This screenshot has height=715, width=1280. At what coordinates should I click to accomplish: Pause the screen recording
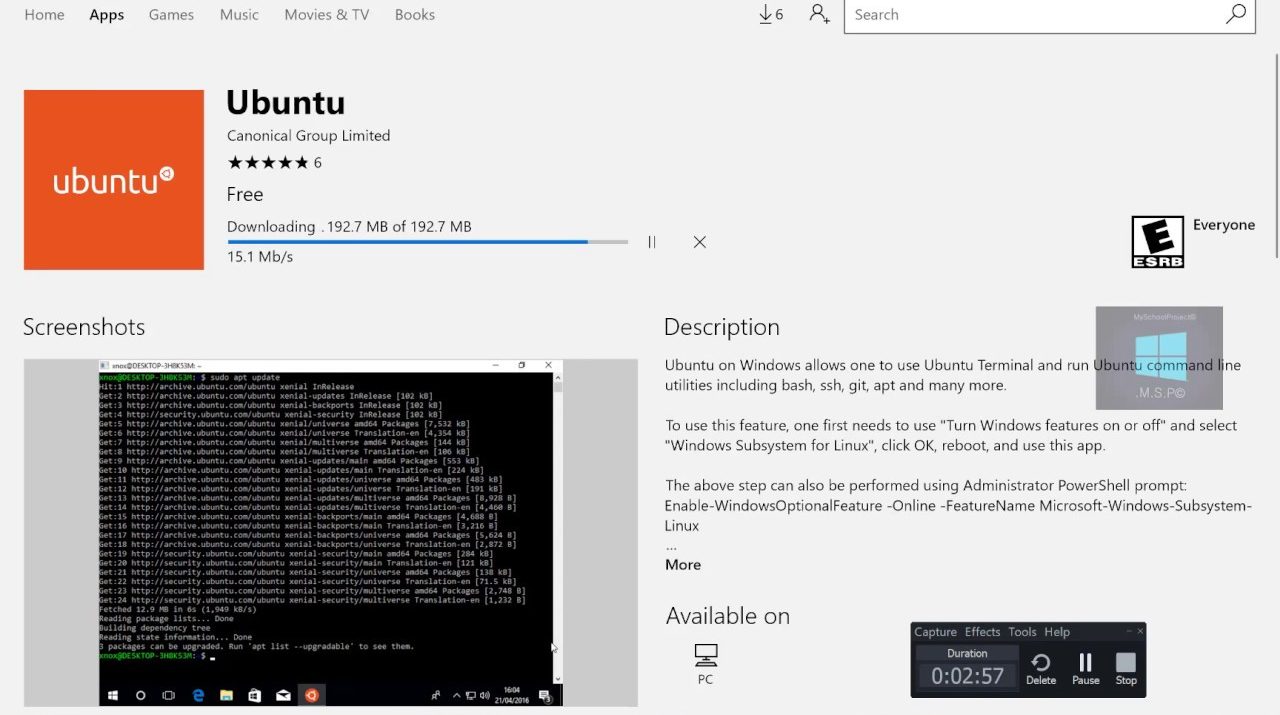(x=1085, y=668)
